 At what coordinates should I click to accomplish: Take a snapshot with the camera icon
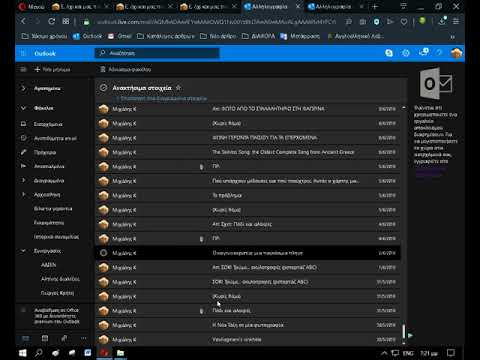pos(363,22)
